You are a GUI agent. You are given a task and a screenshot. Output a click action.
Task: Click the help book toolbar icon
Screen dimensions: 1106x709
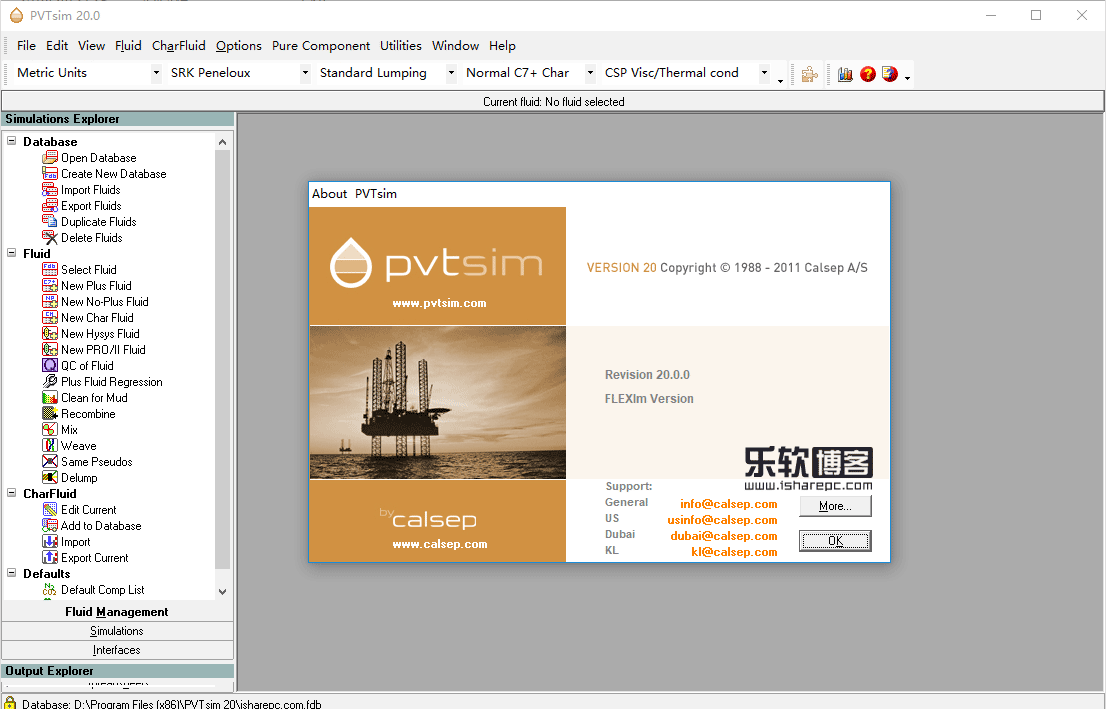point(889,73)
